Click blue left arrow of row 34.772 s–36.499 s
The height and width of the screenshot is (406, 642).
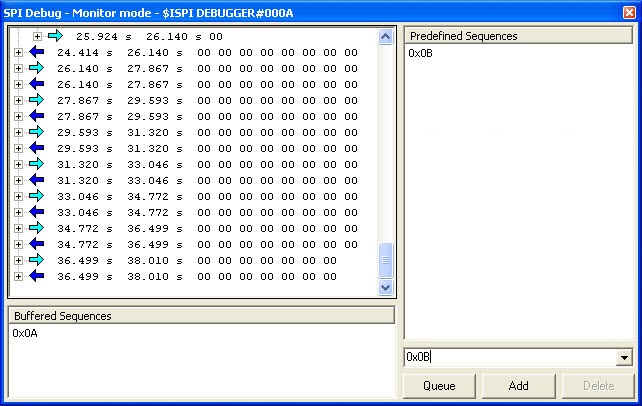(x=37, y=244)
